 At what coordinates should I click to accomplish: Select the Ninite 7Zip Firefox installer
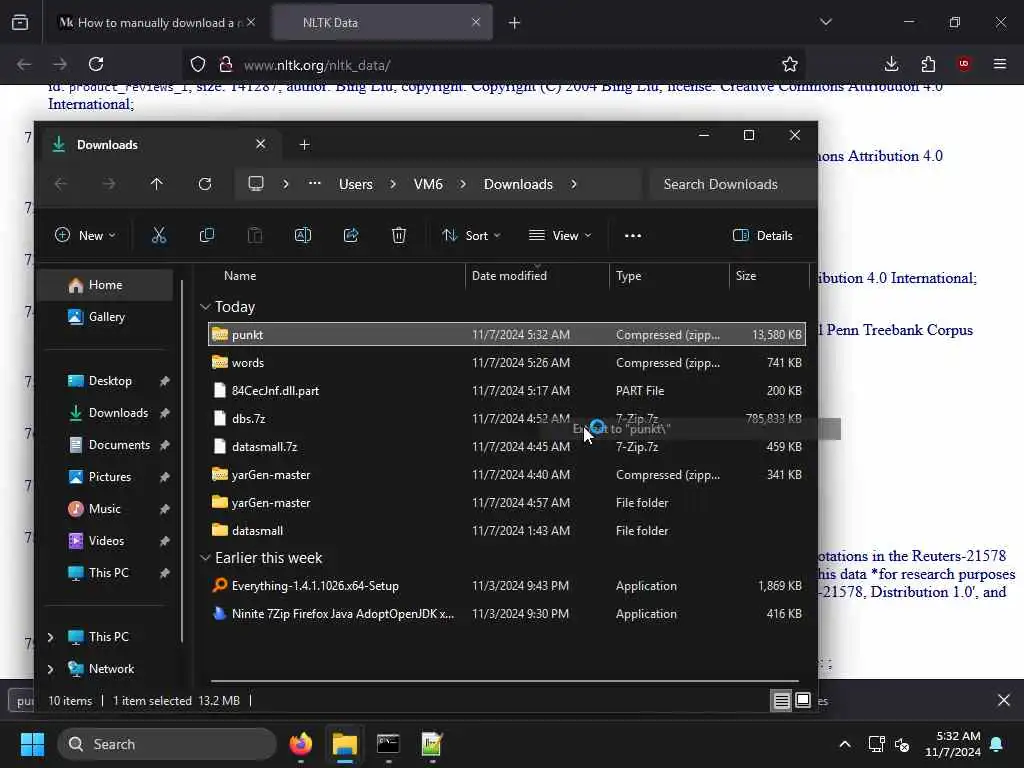[506, 614]
